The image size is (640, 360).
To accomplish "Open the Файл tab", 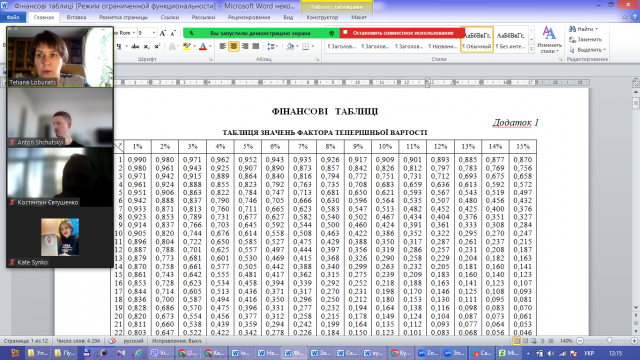I will [13, 18].
